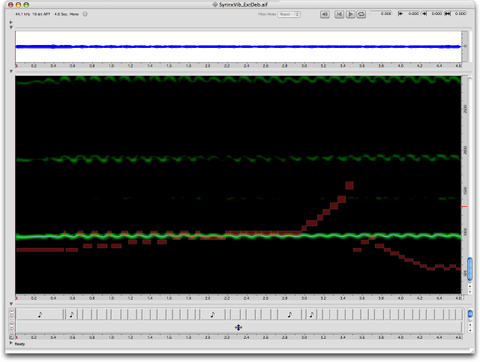Select the first music note segment
480x362 pixels.
tap(40, 314)
